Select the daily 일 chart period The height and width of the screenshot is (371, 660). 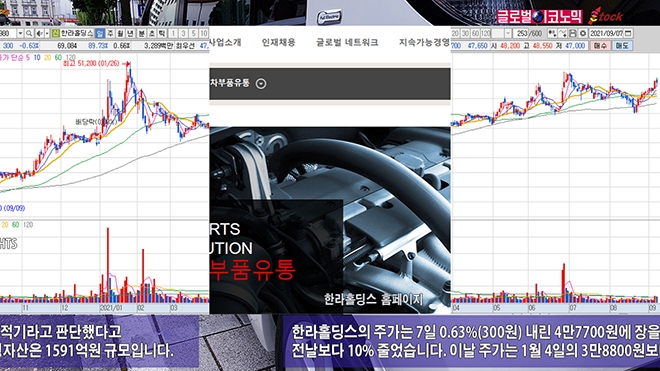(x=100, y=33)
